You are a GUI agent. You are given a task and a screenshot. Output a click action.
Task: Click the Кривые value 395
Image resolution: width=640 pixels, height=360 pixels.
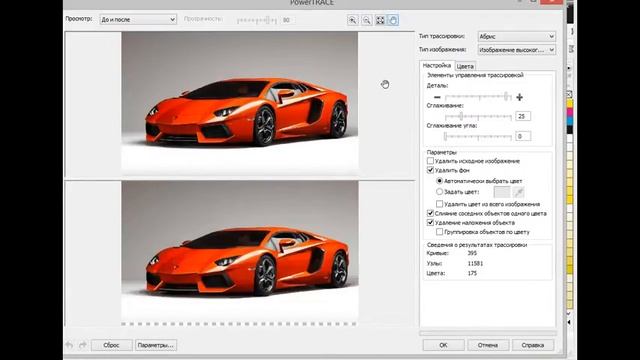coord(472,253)
